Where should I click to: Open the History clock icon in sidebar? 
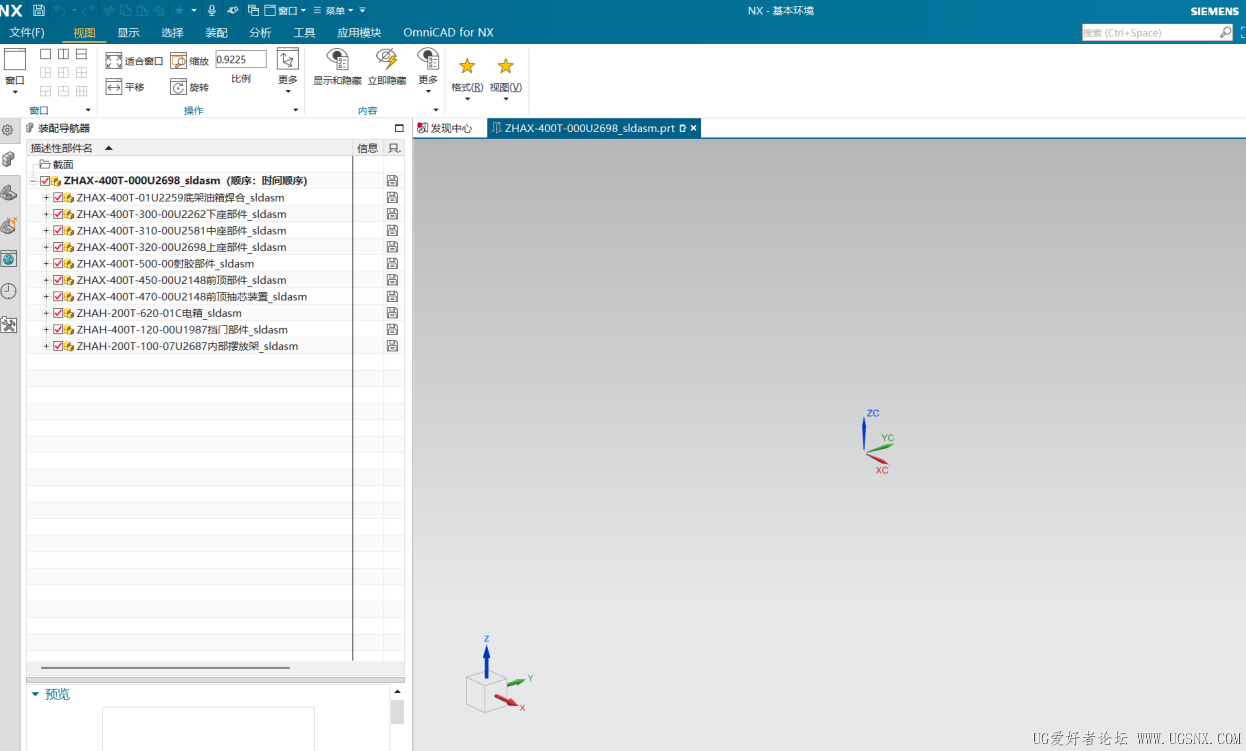pyautogui.click(x=9, y=291)
